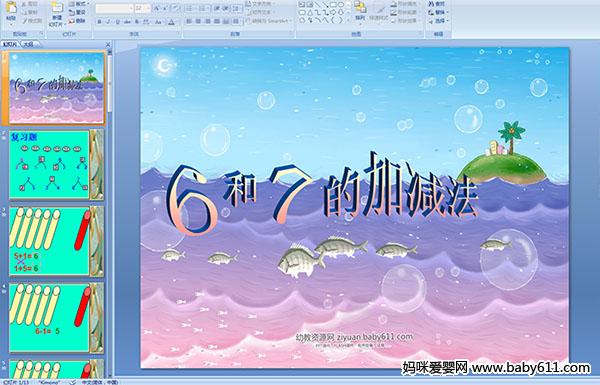The width and height of the screenshot is (600, 385).
Task: Open the Shape Fill (形状填充) dropdown
Action: [x=406, y=4]
